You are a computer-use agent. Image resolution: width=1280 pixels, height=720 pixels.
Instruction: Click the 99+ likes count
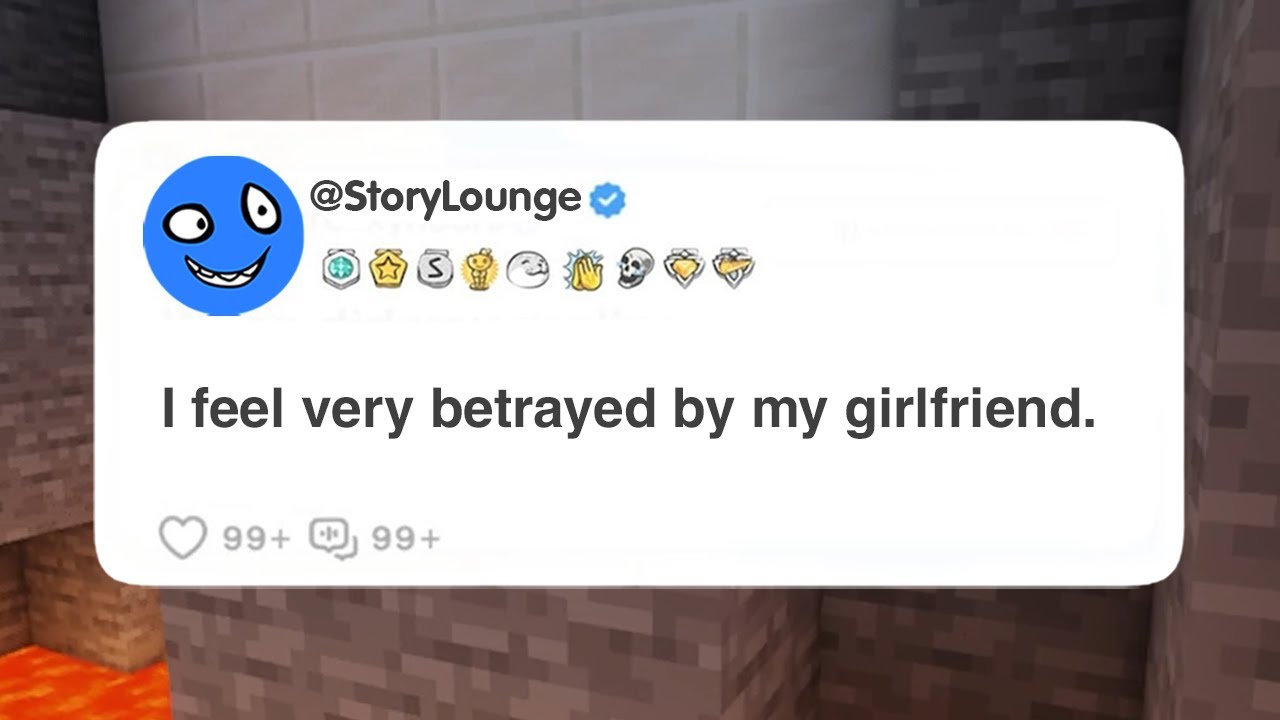(x=256, y=539)
